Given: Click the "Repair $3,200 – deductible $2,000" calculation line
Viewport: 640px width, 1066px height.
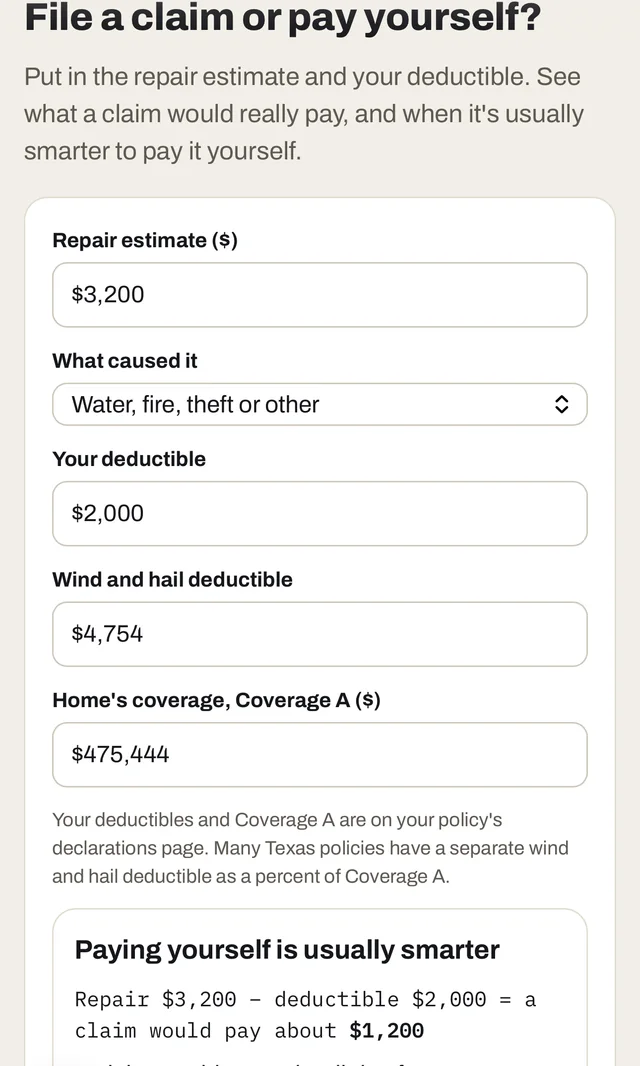Looking at the screenshot, I should 280,999.
